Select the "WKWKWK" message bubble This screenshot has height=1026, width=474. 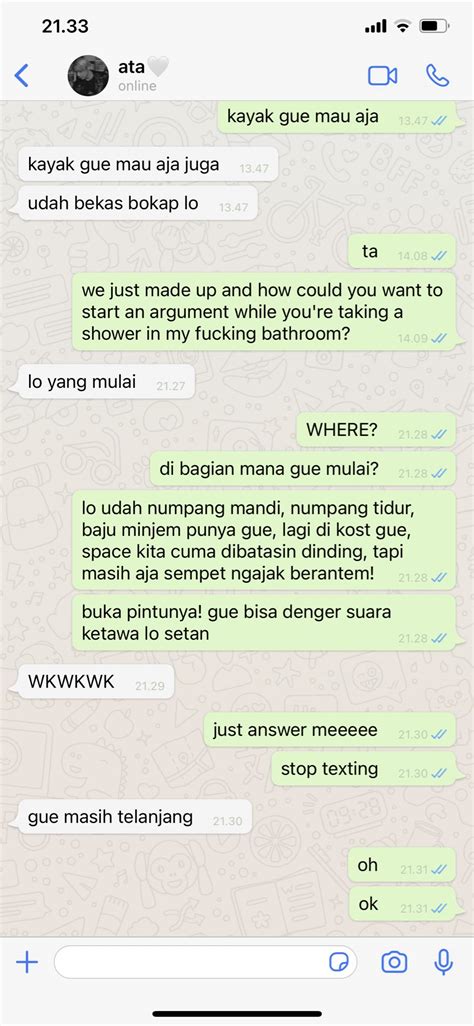pyautogui.click(x=96, y=682)
